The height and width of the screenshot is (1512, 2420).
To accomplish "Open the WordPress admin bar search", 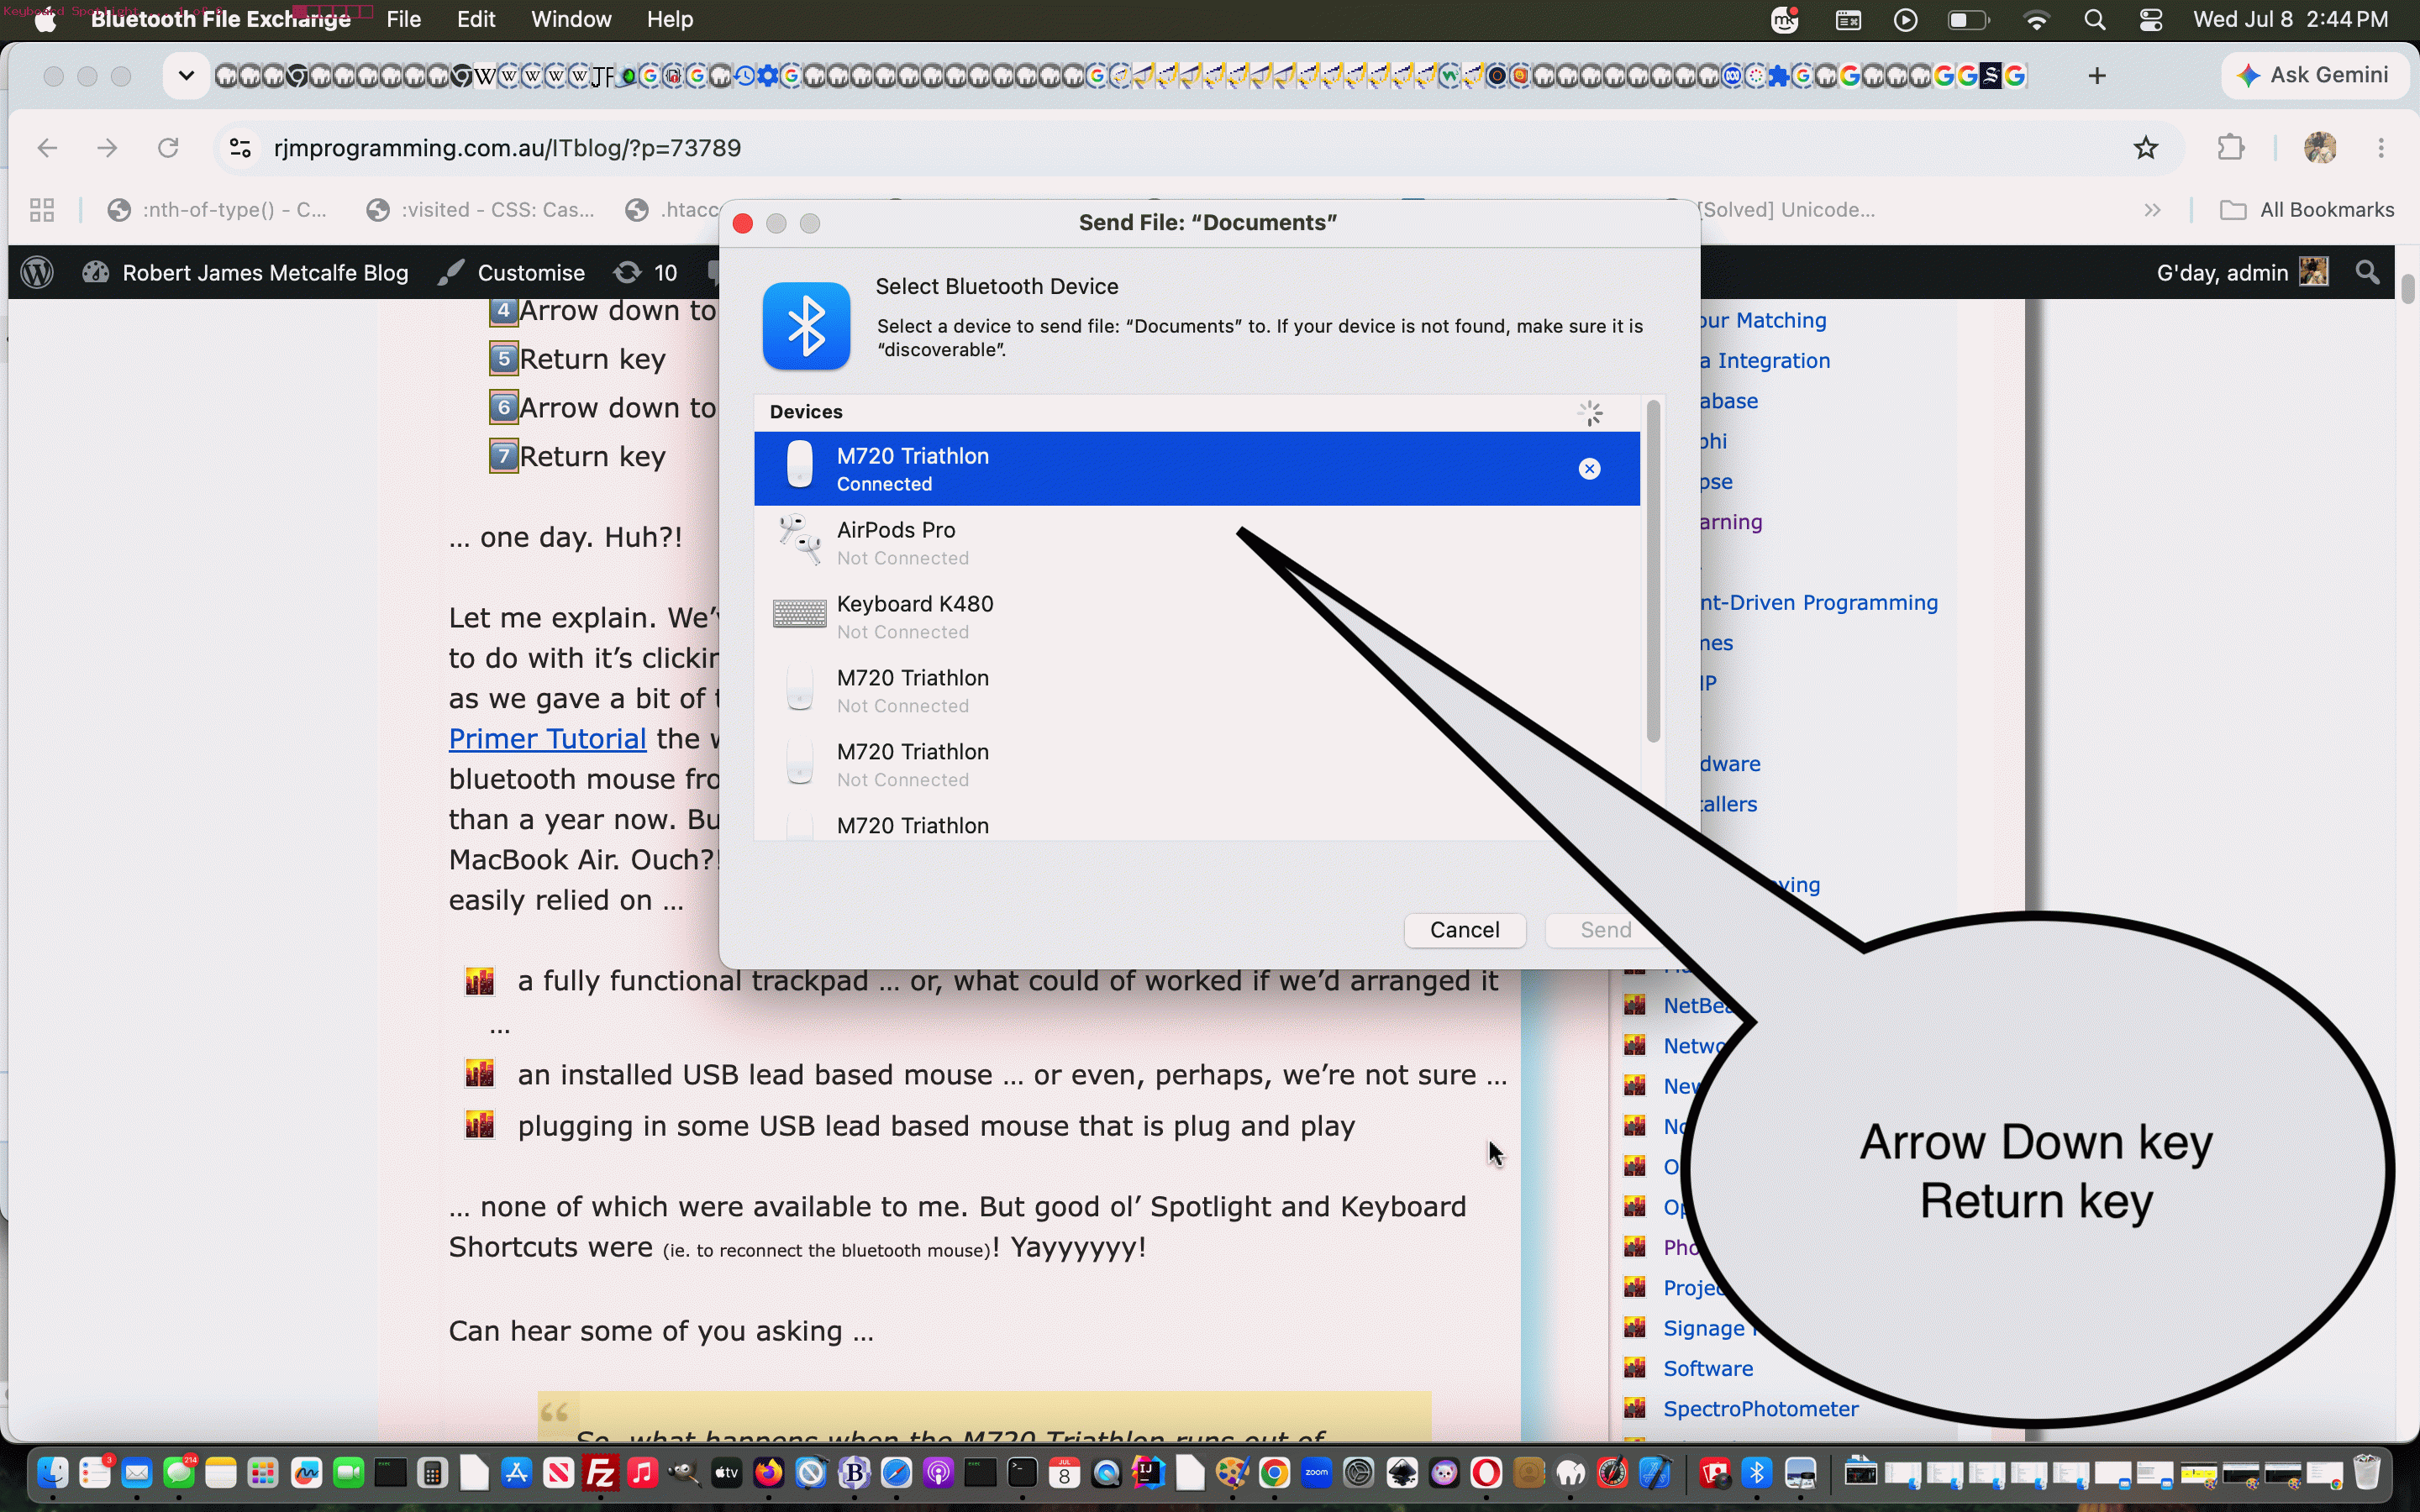I will coord(2367,273).
